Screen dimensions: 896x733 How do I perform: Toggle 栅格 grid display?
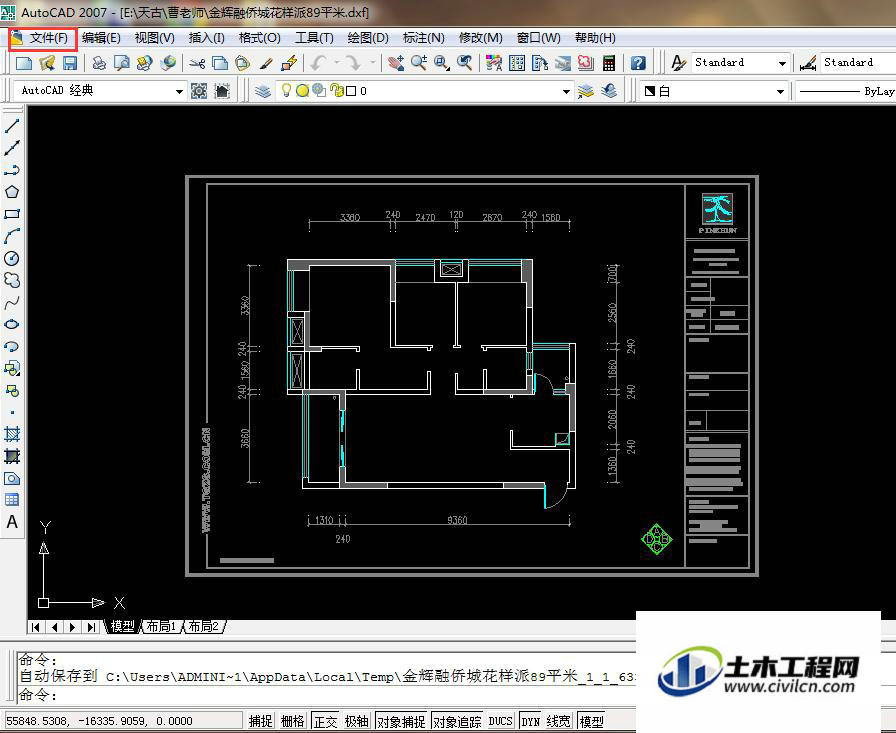tap(293, 722)
